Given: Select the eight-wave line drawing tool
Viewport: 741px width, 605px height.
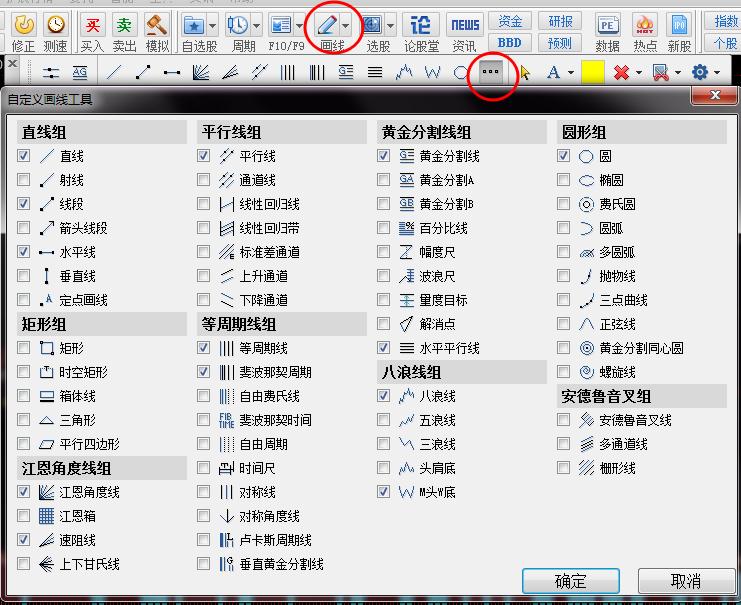Looking at the screenshot, I should (x=404, y=72).
